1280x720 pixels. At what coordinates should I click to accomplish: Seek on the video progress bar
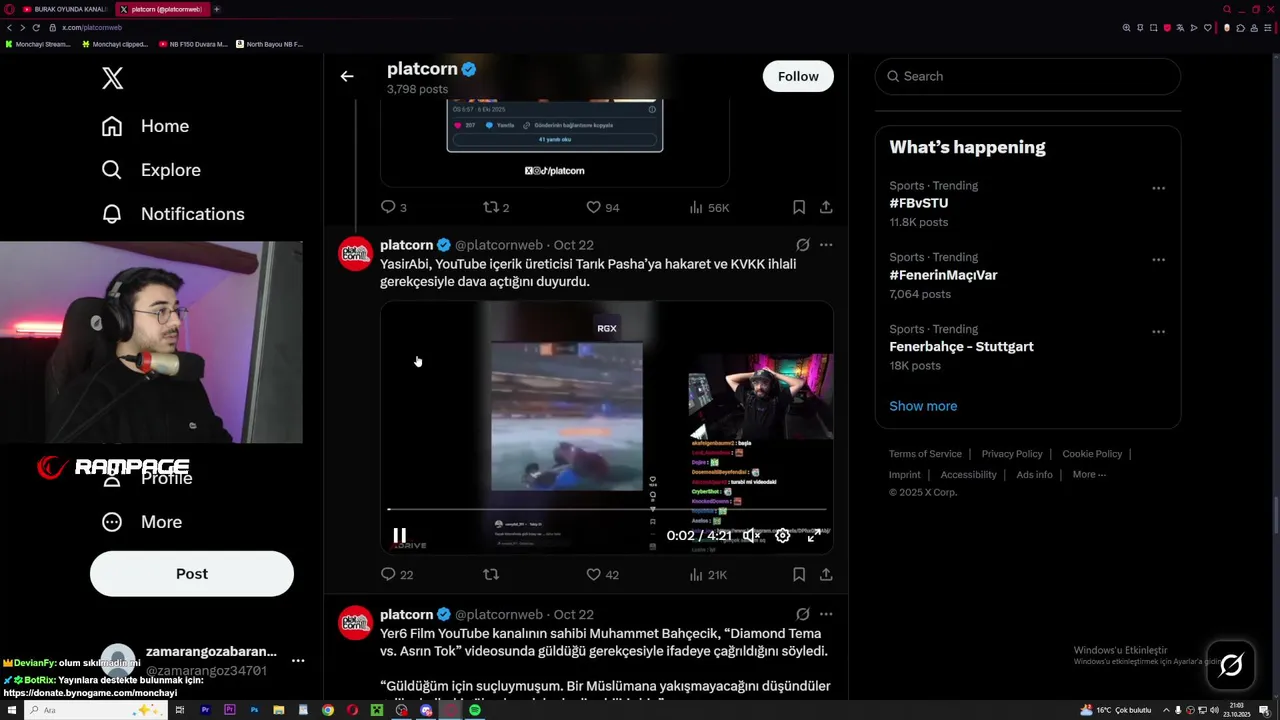coord(607,510)
